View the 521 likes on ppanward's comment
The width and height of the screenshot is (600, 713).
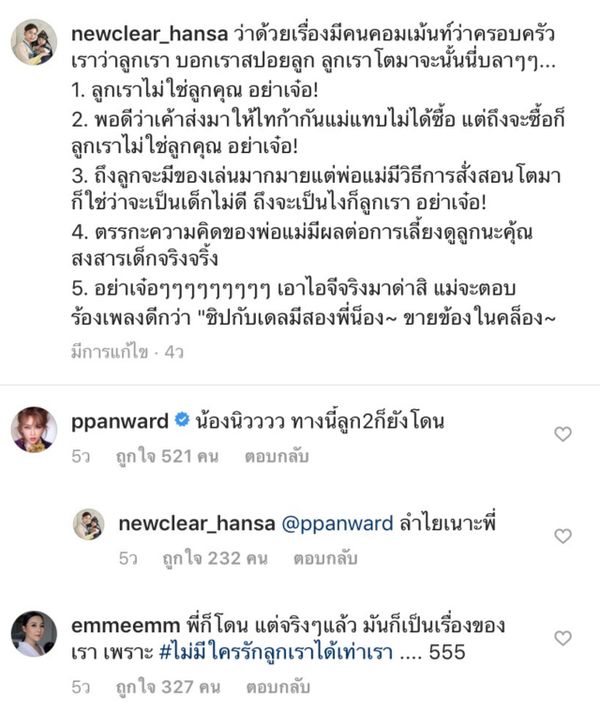pos(167,456)
